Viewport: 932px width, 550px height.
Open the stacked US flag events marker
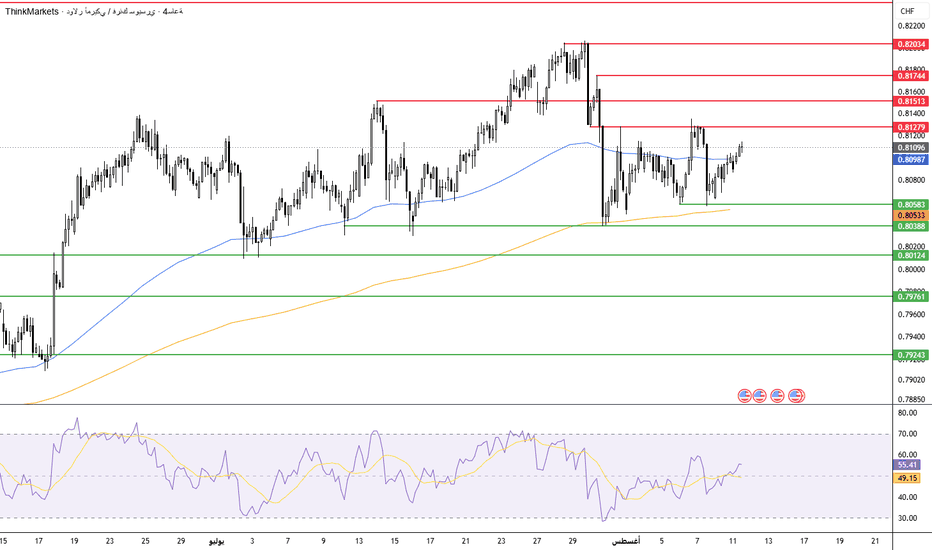point(796,395)
